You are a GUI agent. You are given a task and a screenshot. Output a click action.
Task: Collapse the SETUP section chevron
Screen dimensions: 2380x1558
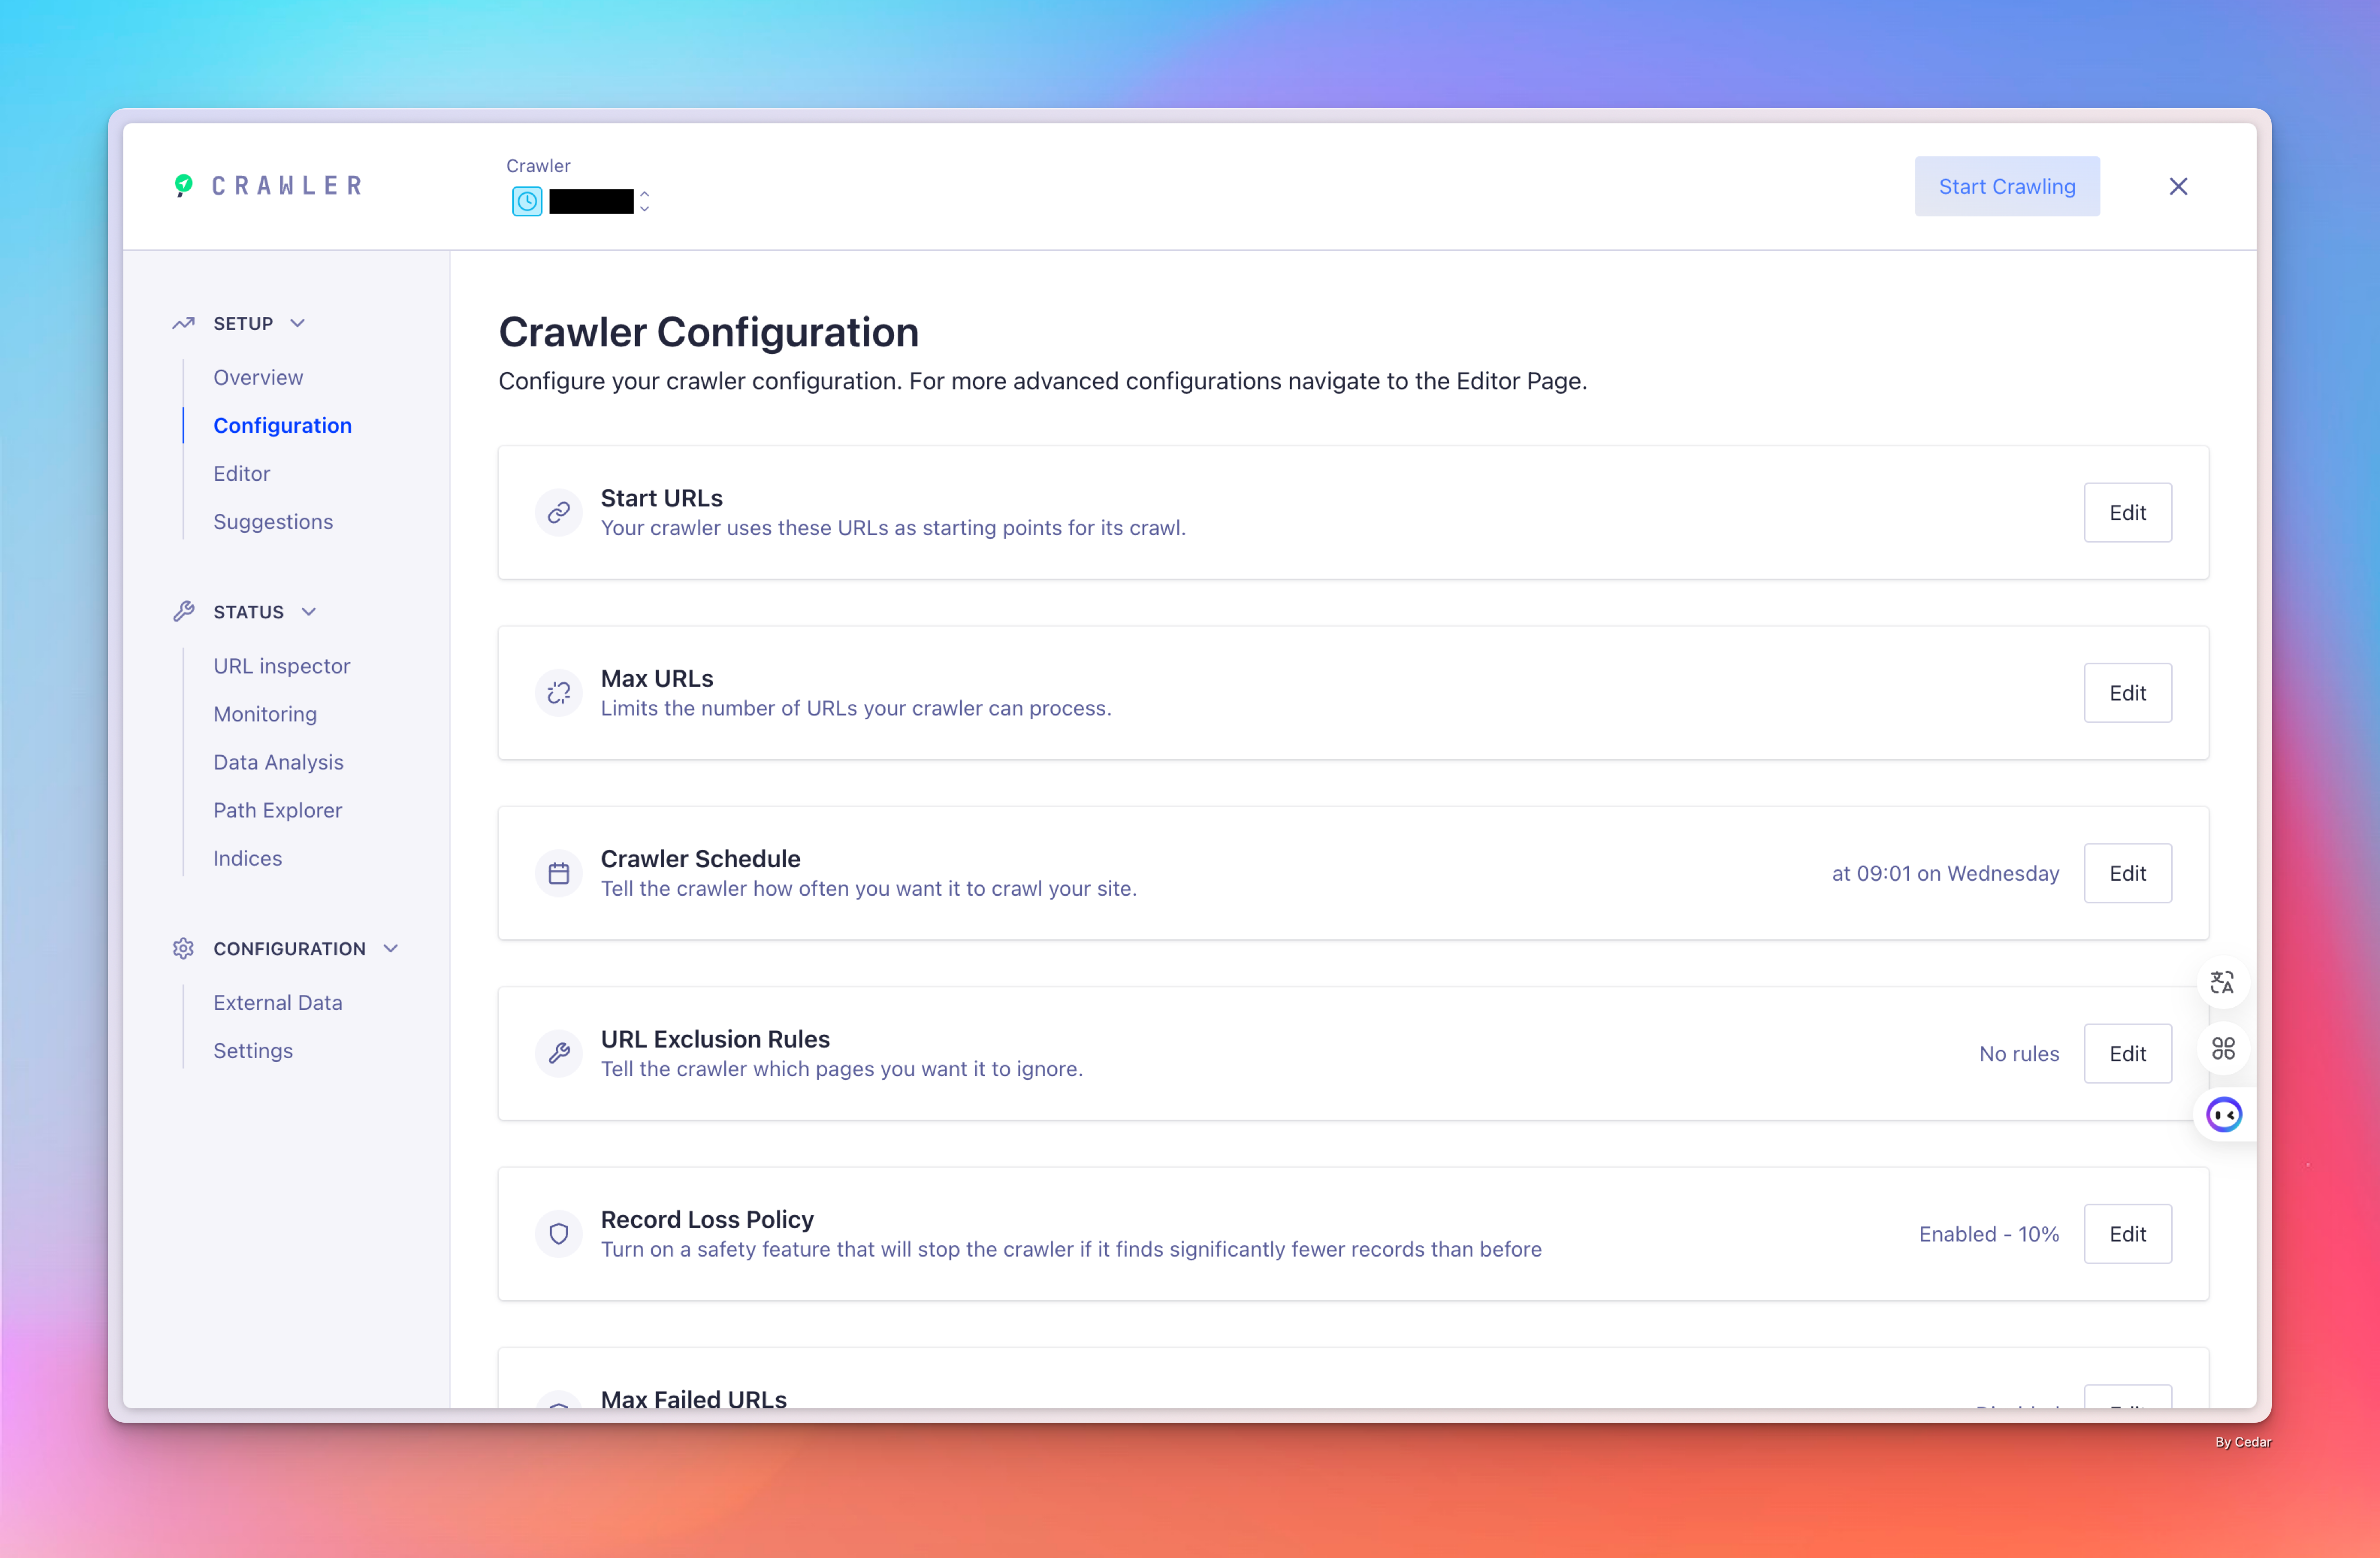[297, 323]
